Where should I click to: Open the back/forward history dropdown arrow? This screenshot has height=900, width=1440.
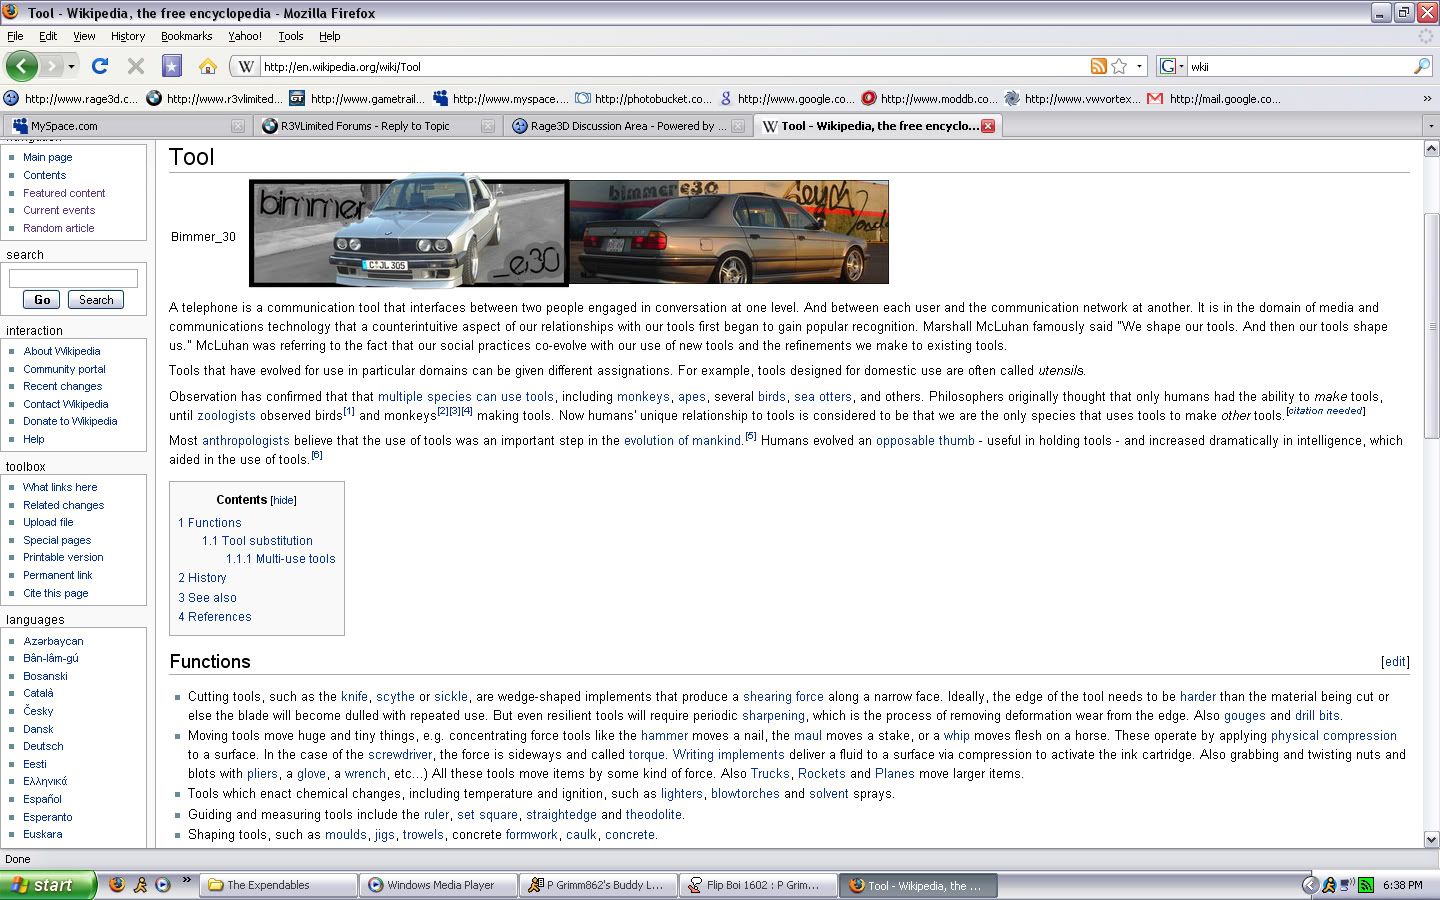71,66
